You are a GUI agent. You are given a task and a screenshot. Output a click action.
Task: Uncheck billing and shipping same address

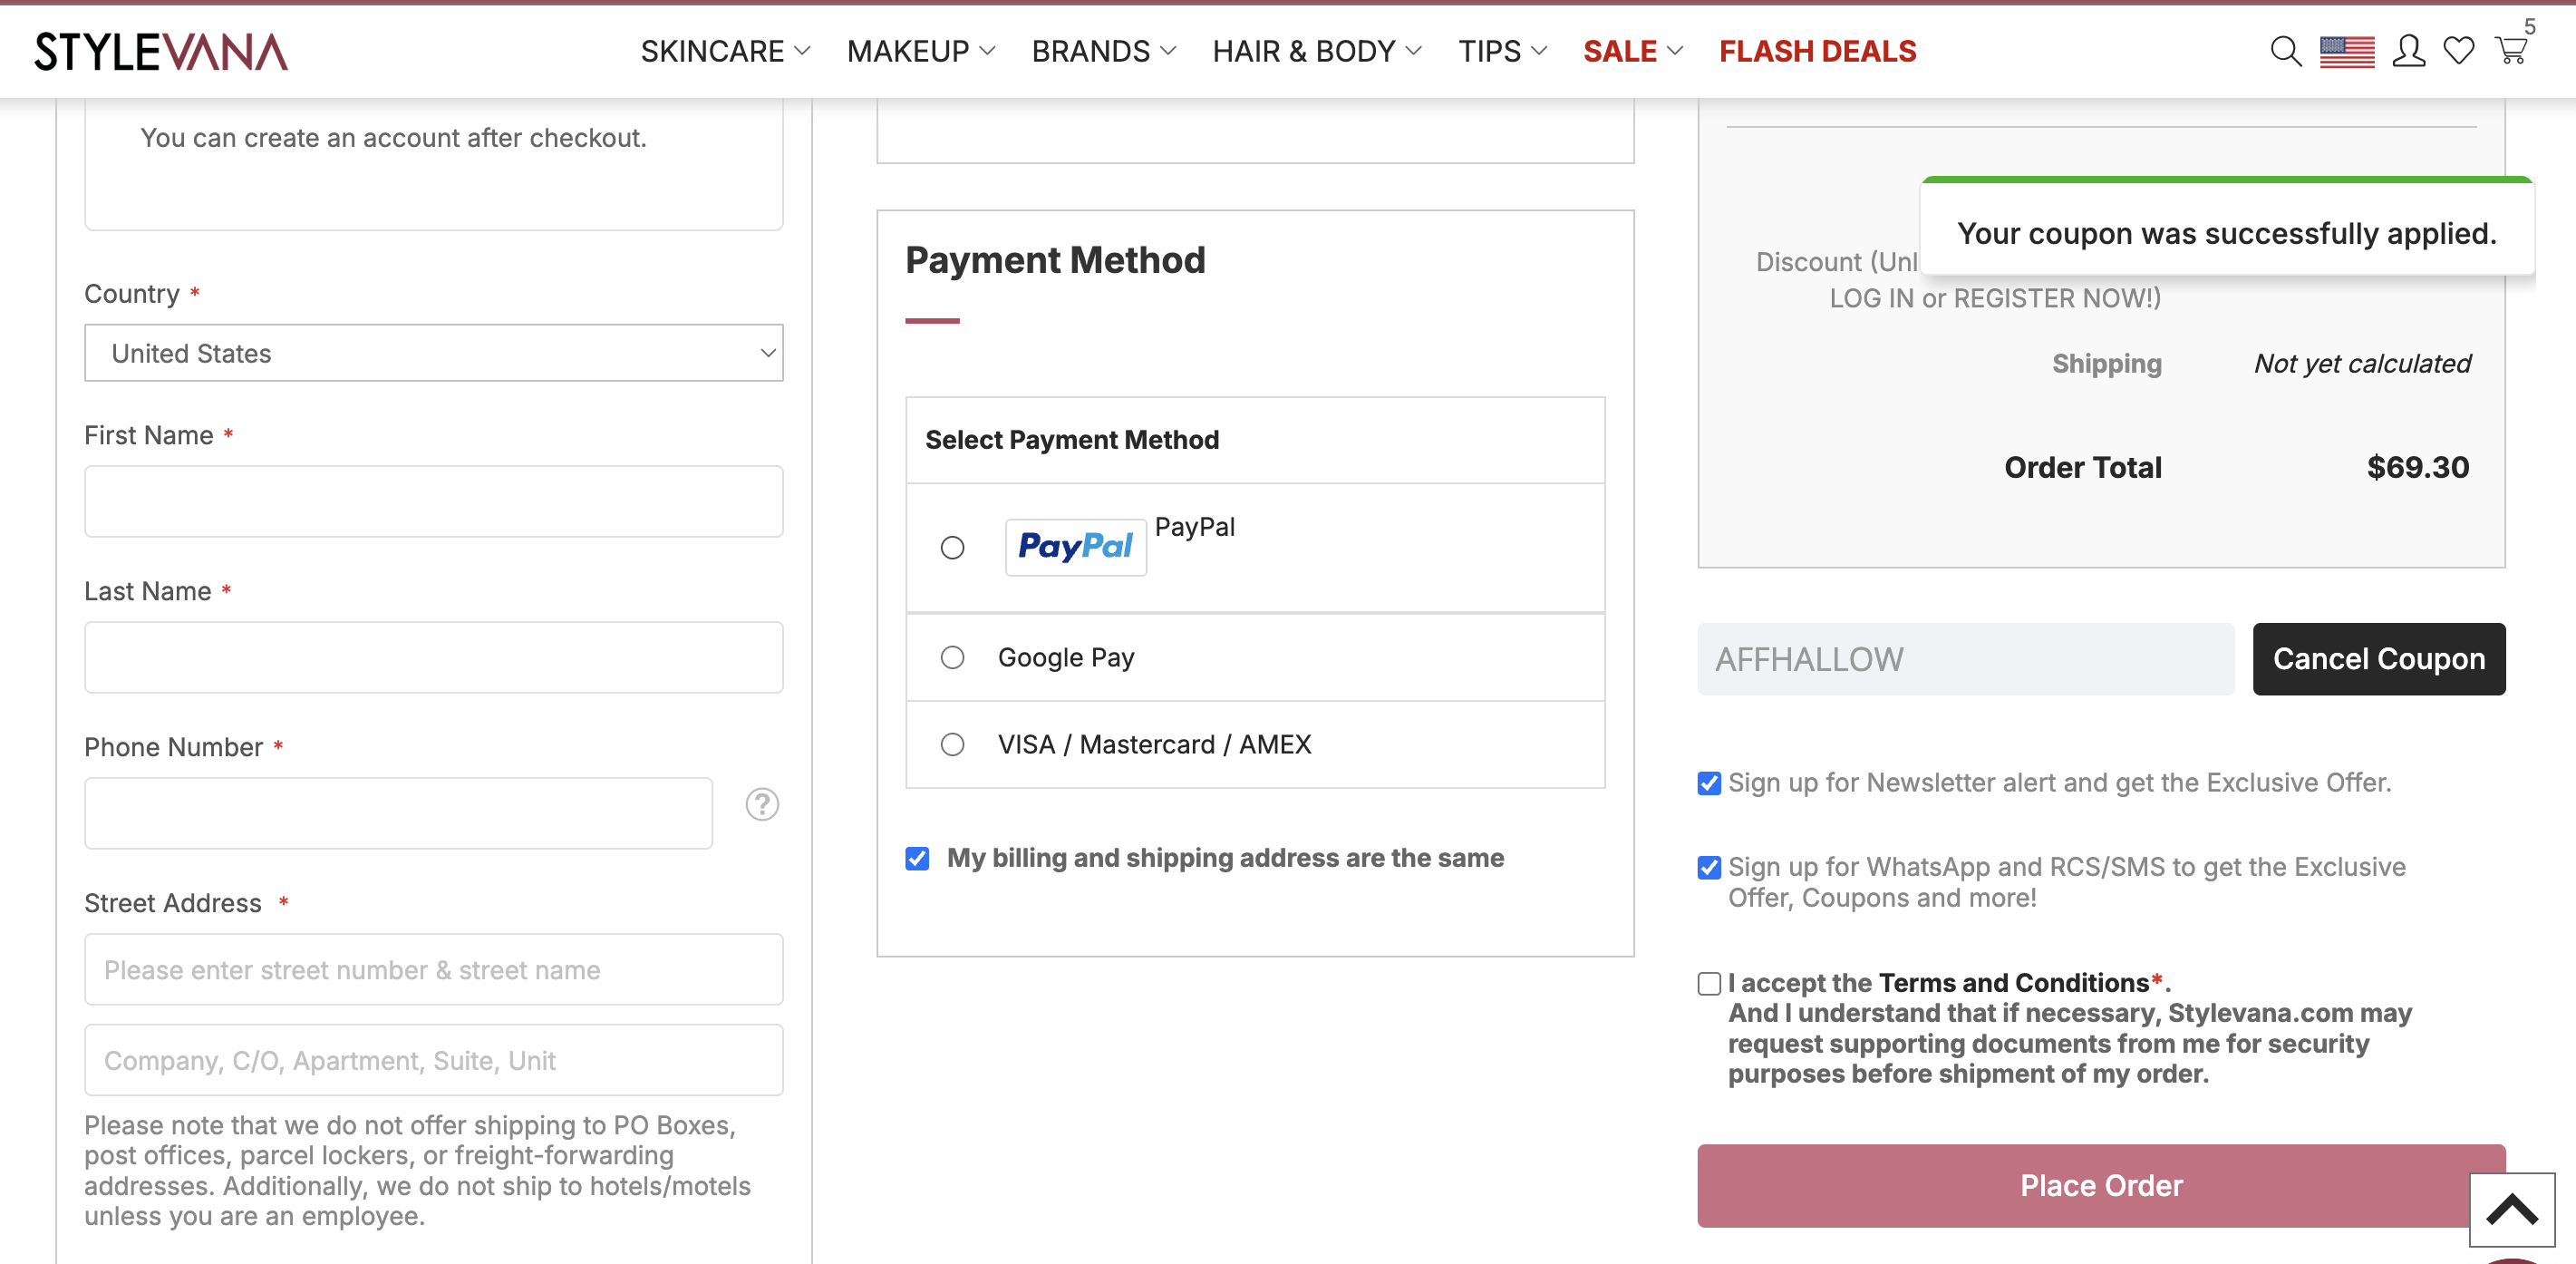917,858
